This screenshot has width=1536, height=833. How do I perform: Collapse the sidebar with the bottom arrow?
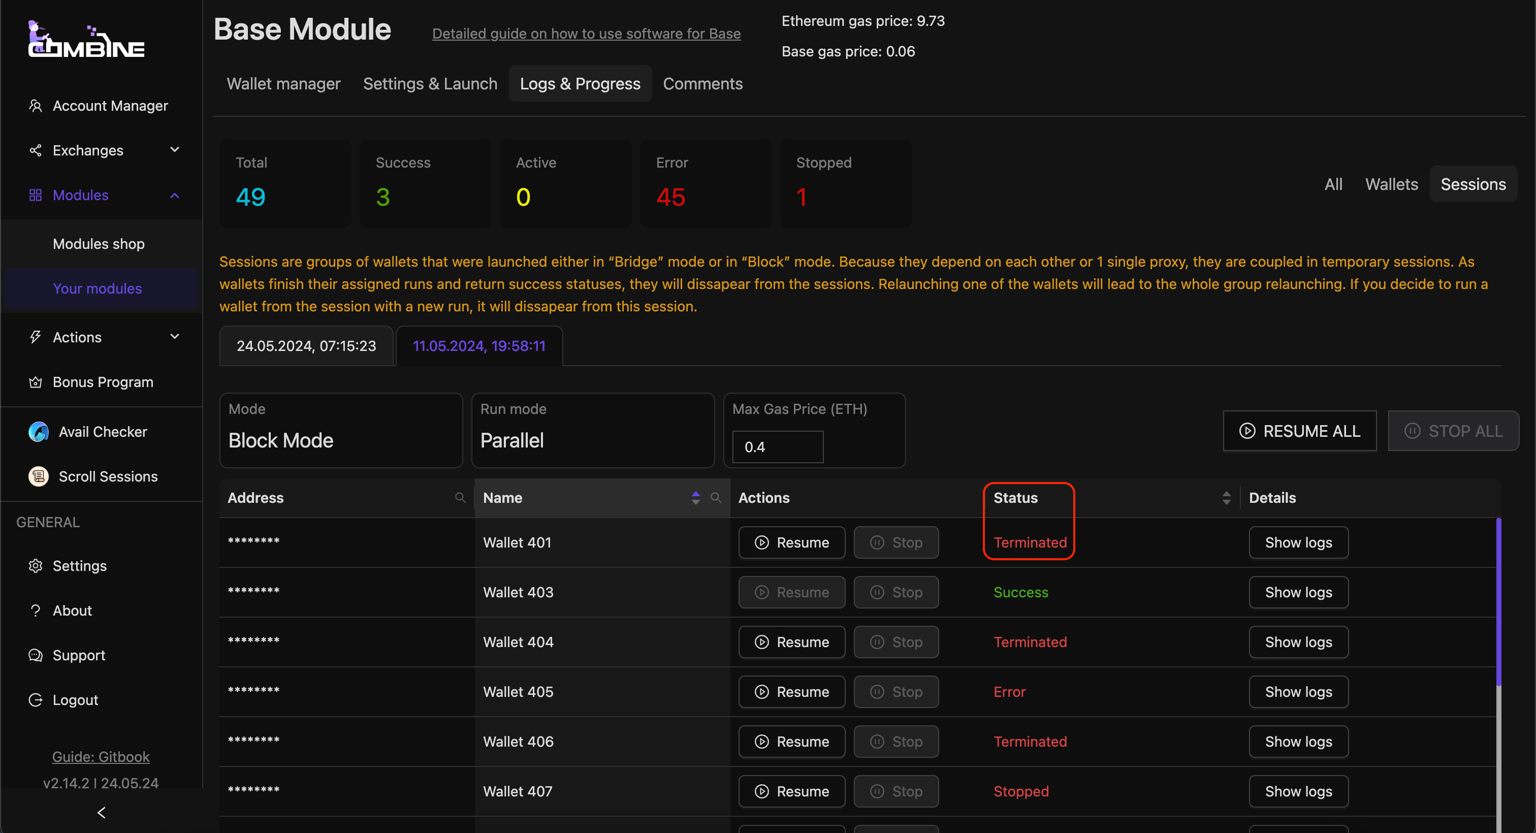click(101, 813)
